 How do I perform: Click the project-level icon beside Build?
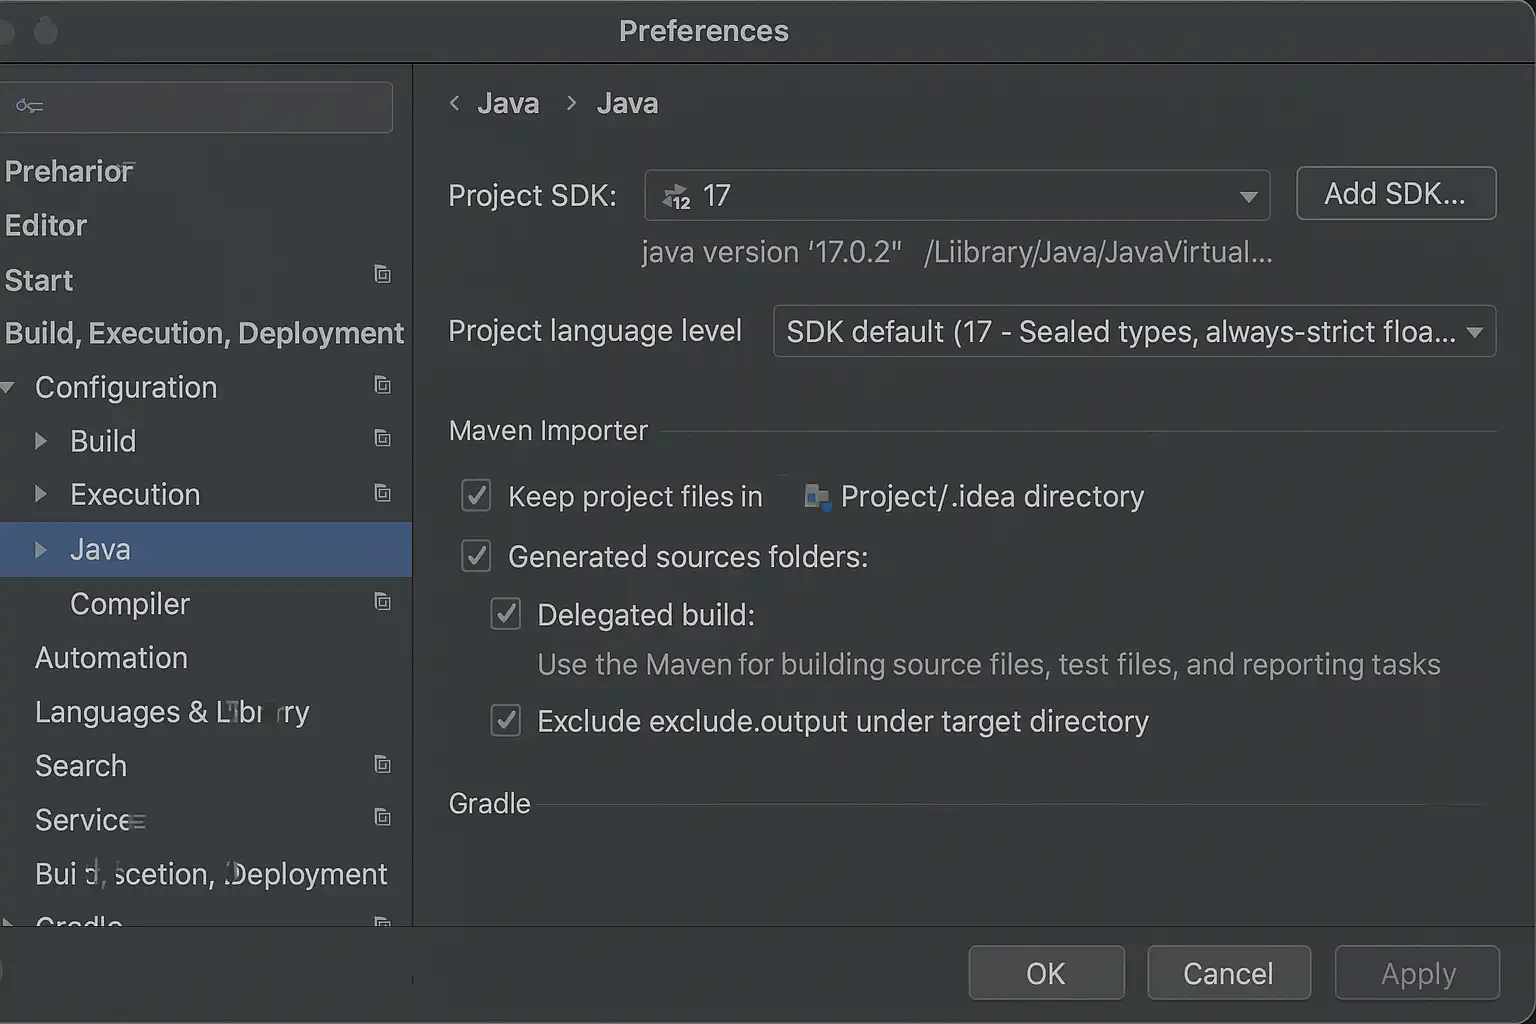[382, 438]
